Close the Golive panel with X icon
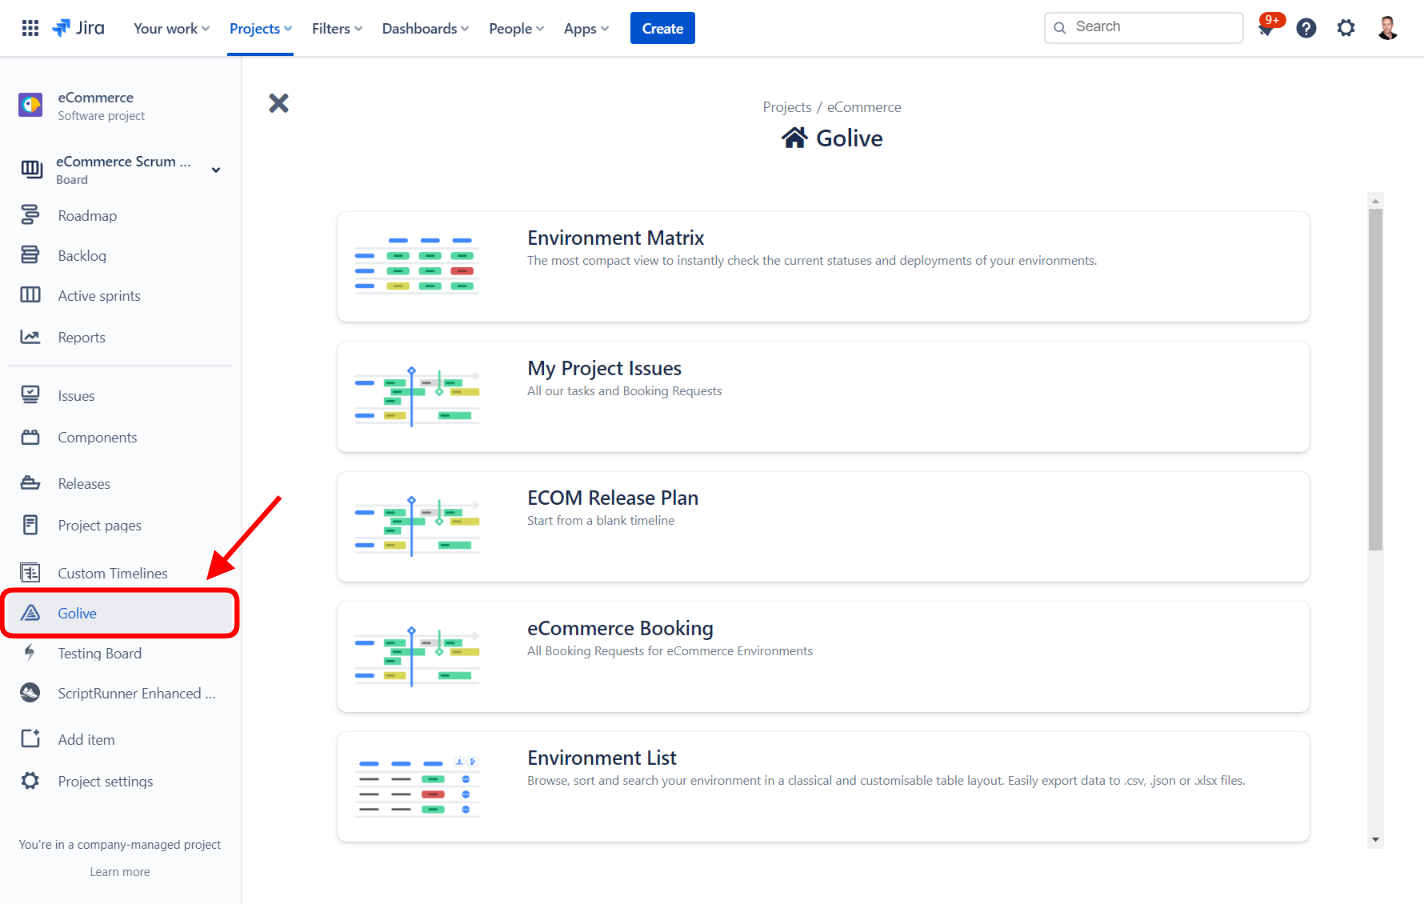Screen dimensions: 1424x904 [279, 103]
